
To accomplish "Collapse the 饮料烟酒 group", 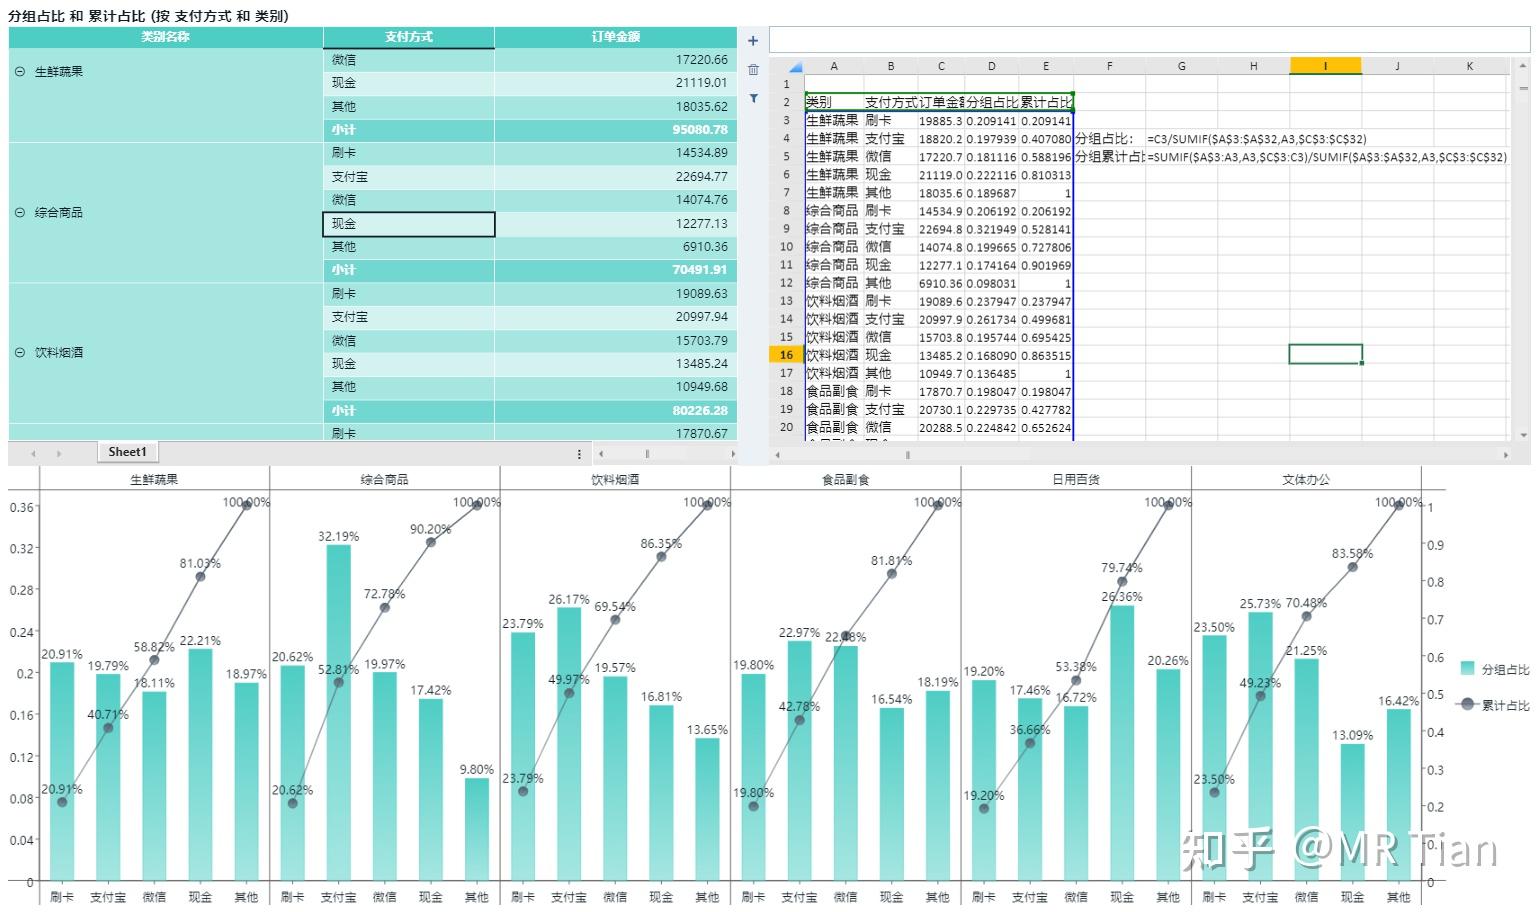I will pos(20,352).
